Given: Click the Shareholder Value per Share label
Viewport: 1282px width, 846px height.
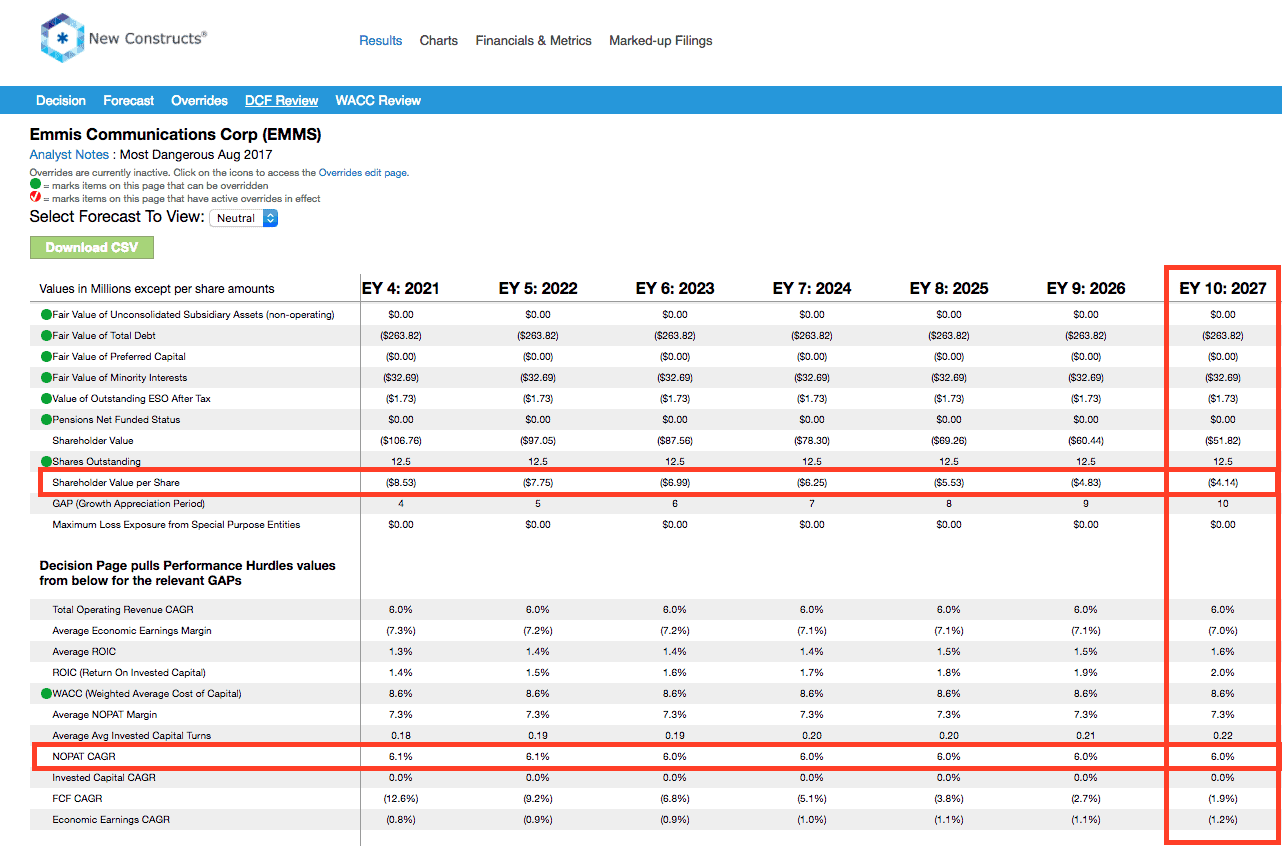Looking at the screenshot, I should pyautogui.click(x=114, y=483).
